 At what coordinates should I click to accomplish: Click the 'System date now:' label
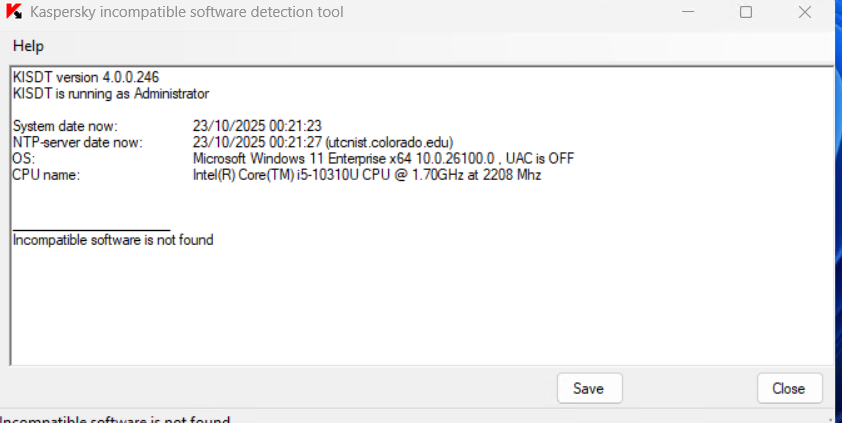[65, 126]
